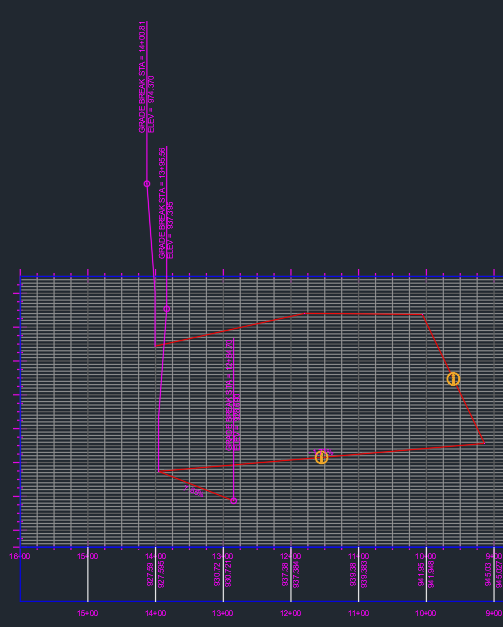Select band elevation value 941.948

coord(432,574)
